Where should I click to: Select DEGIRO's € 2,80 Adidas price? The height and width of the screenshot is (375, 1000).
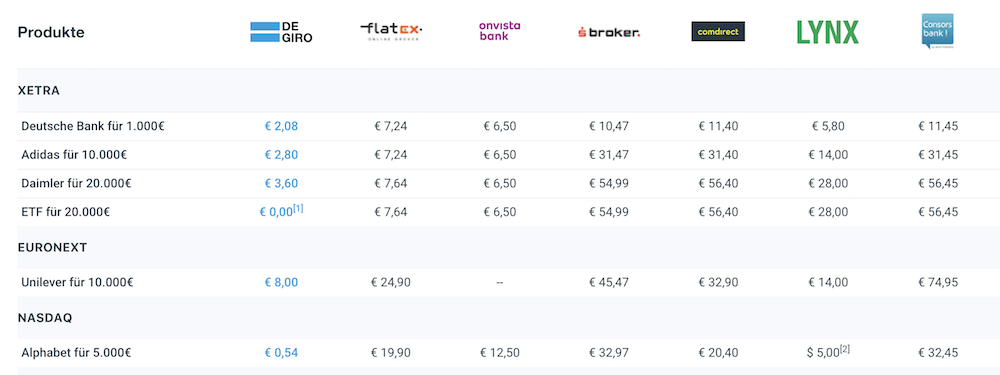(x=281, y=155)
